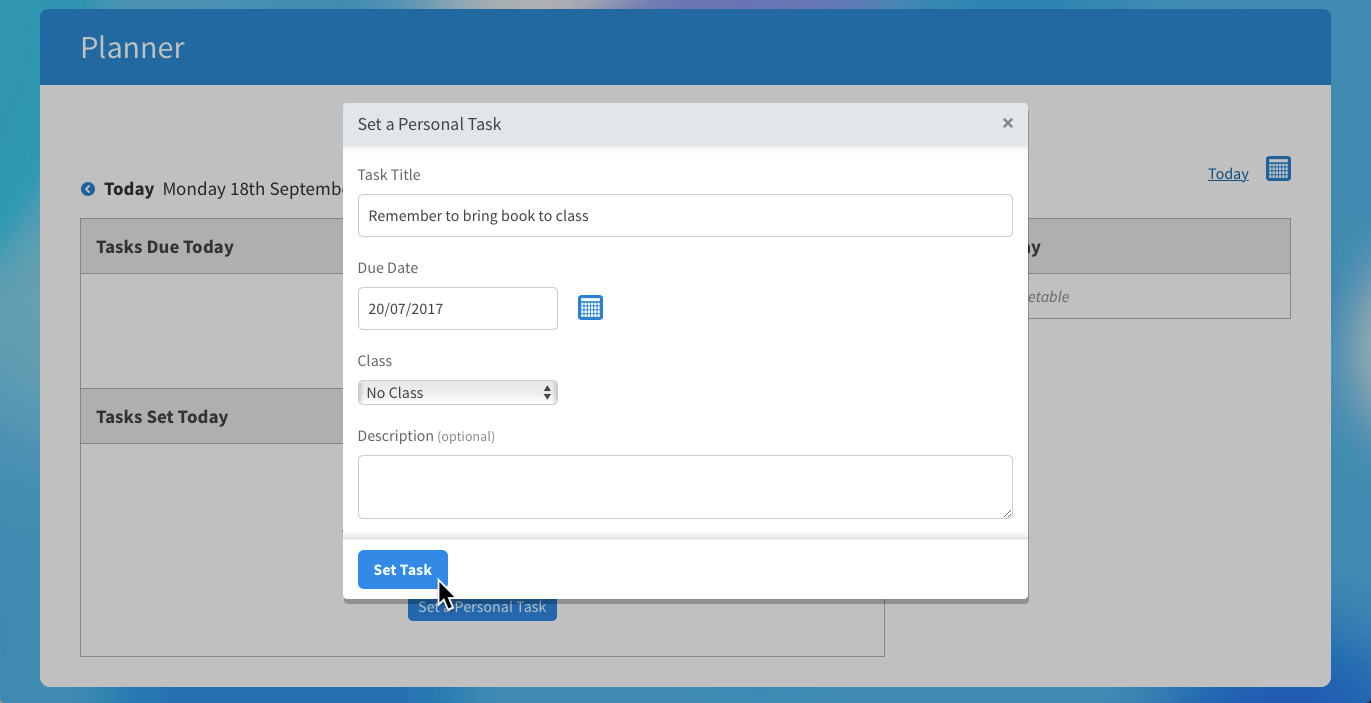Screen dimensions: 1371x703
Task: Click inside the Task Title field
Action: 685,215
